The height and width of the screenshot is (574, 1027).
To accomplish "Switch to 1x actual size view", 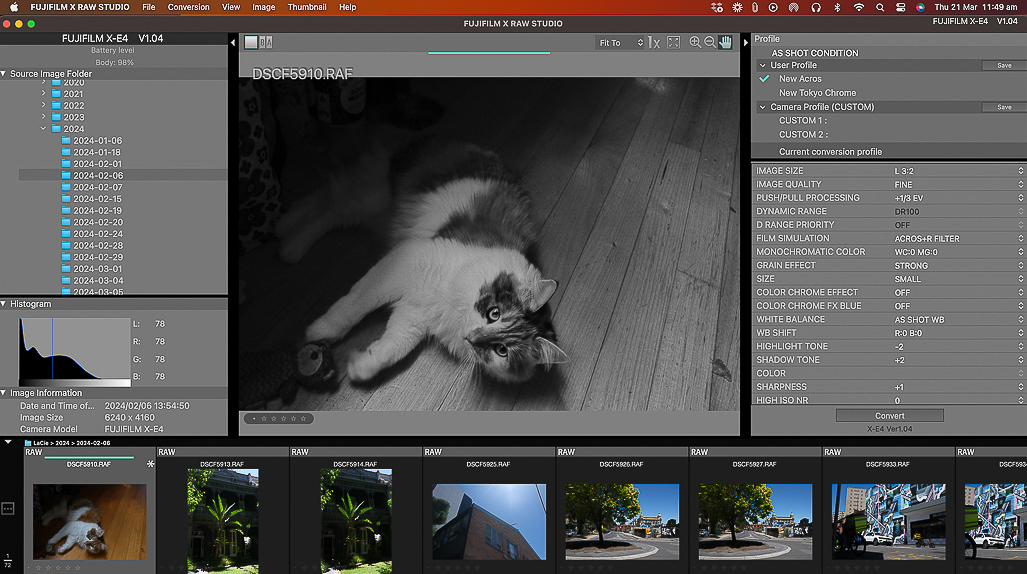I will (x=654, y=42).
